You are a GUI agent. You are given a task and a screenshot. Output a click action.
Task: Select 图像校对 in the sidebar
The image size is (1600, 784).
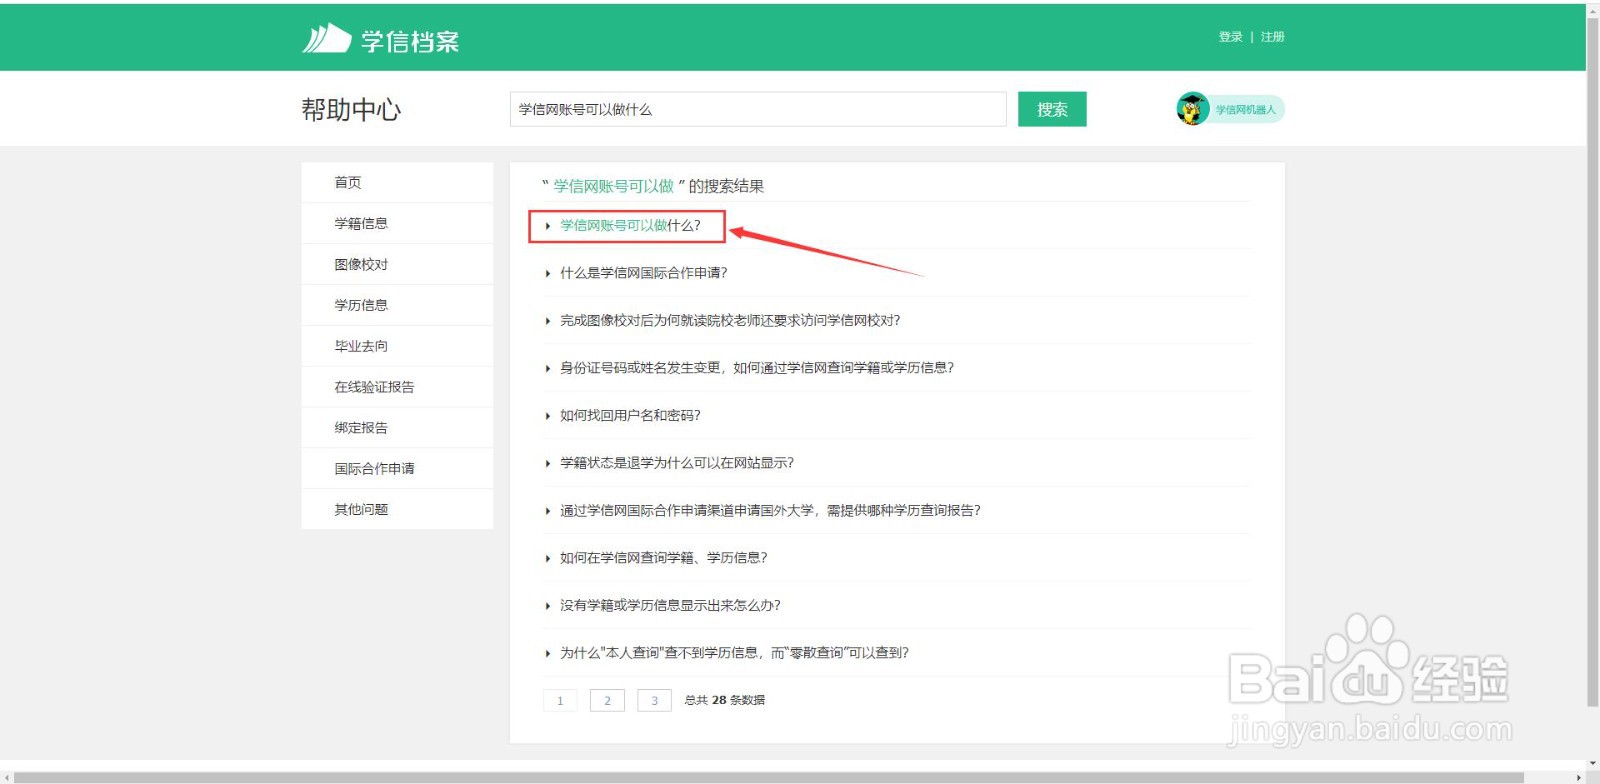coord(397,264)
